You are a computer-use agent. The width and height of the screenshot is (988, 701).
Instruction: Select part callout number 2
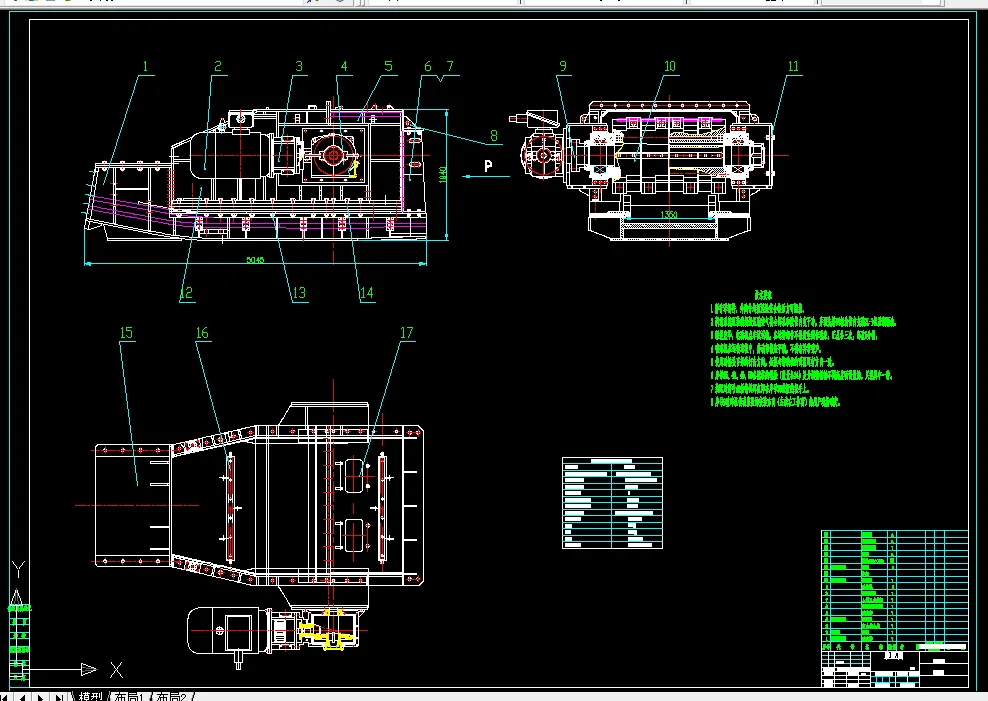pos(218,66)
